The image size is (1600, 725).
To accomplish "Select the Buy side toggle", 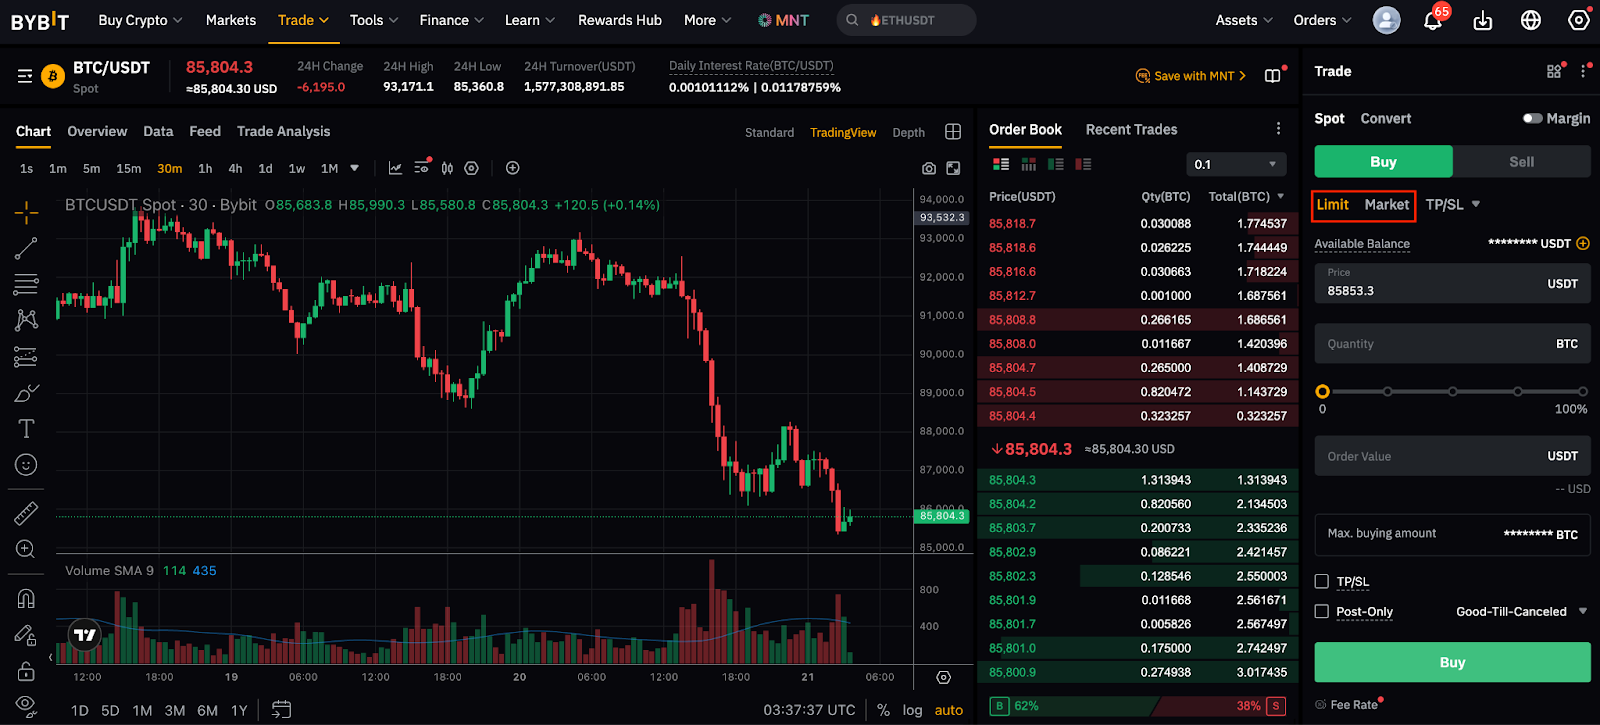I will pyautogui.click(x=1383, y=161).
